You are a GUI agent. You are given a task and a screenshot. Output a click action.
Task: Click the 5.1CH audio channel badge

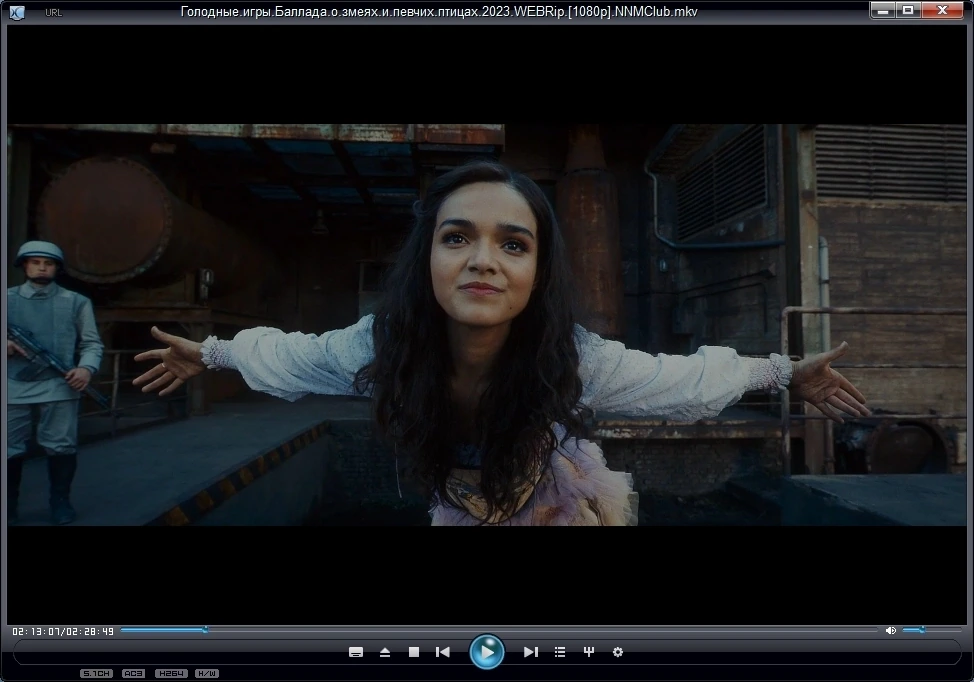[96, 673]
